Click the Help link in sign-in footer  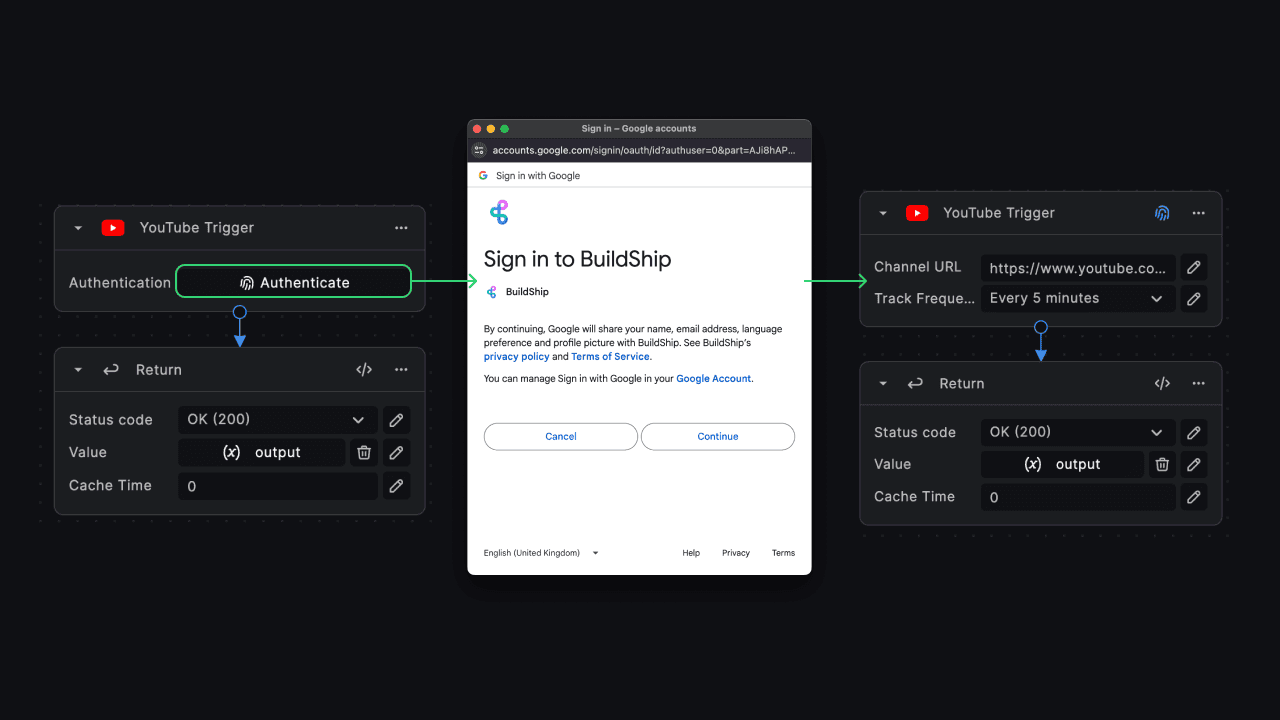pyautogui.click(x=691, y=553)
